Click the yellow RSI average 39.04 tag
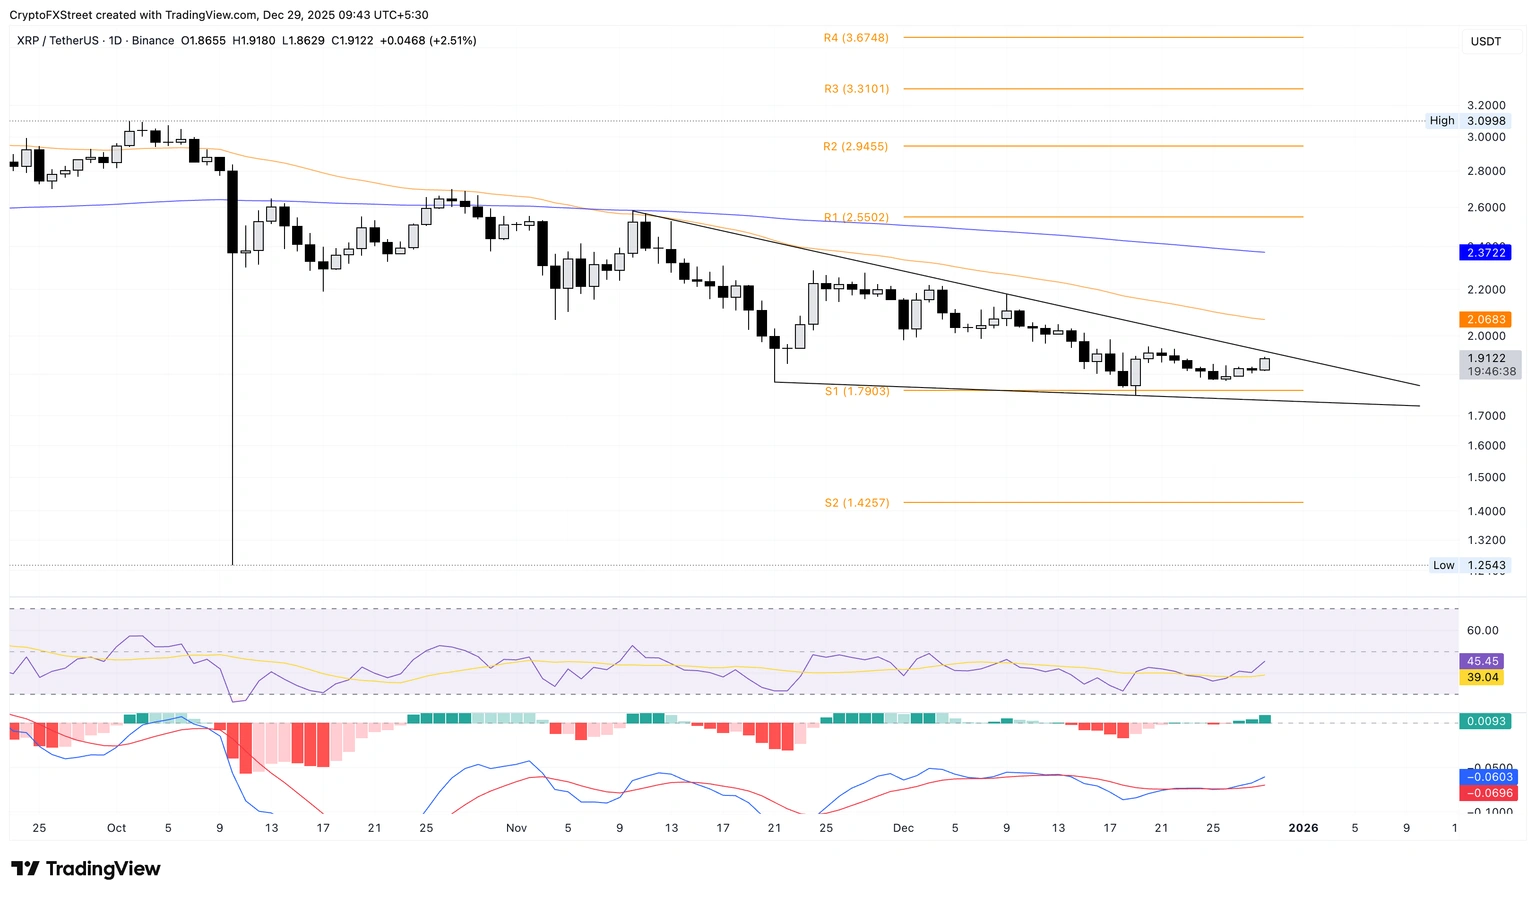Screen dimensions: 1536x897 click(x=1482, y=677)
